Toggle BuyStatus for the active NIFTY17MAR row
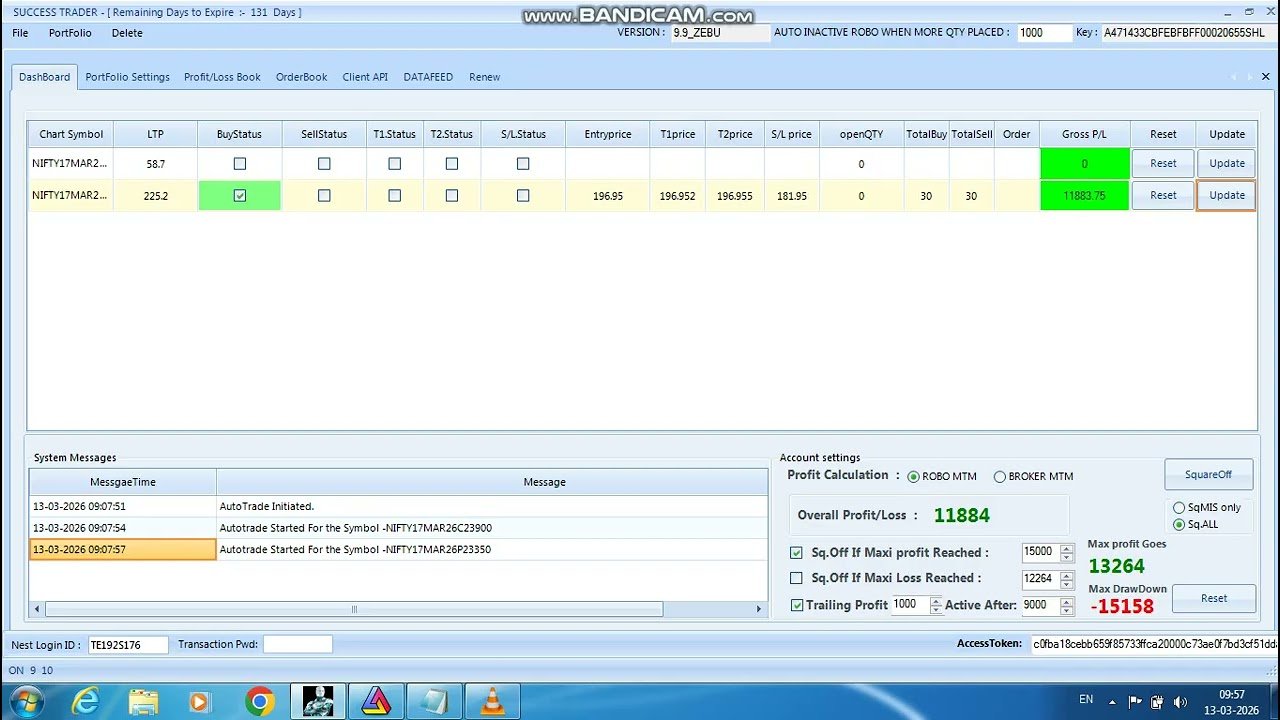 click(x=239, y=195)
